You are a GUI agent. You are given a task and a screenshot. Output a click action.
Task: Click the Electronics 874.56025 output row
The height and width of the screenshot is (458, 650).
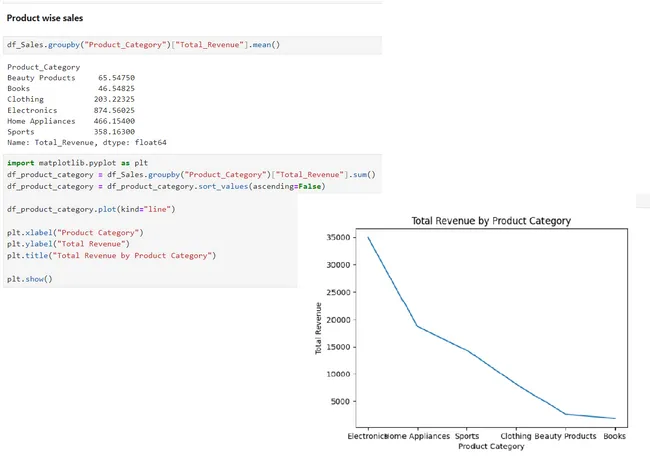[70, 110]
